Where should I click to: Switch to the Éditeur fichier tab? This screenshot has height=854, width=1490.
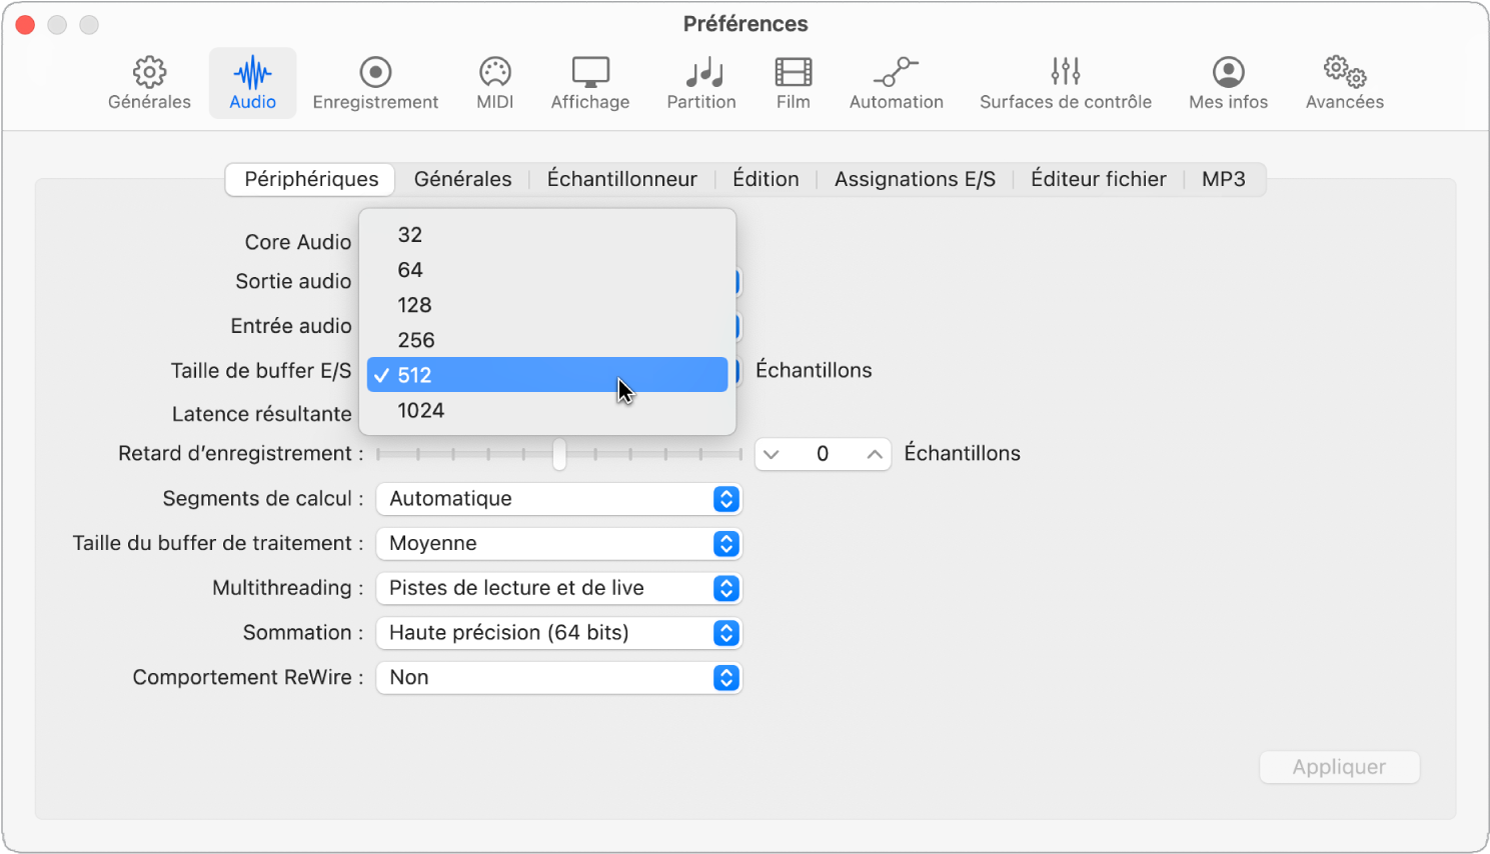click(1098, 179)
